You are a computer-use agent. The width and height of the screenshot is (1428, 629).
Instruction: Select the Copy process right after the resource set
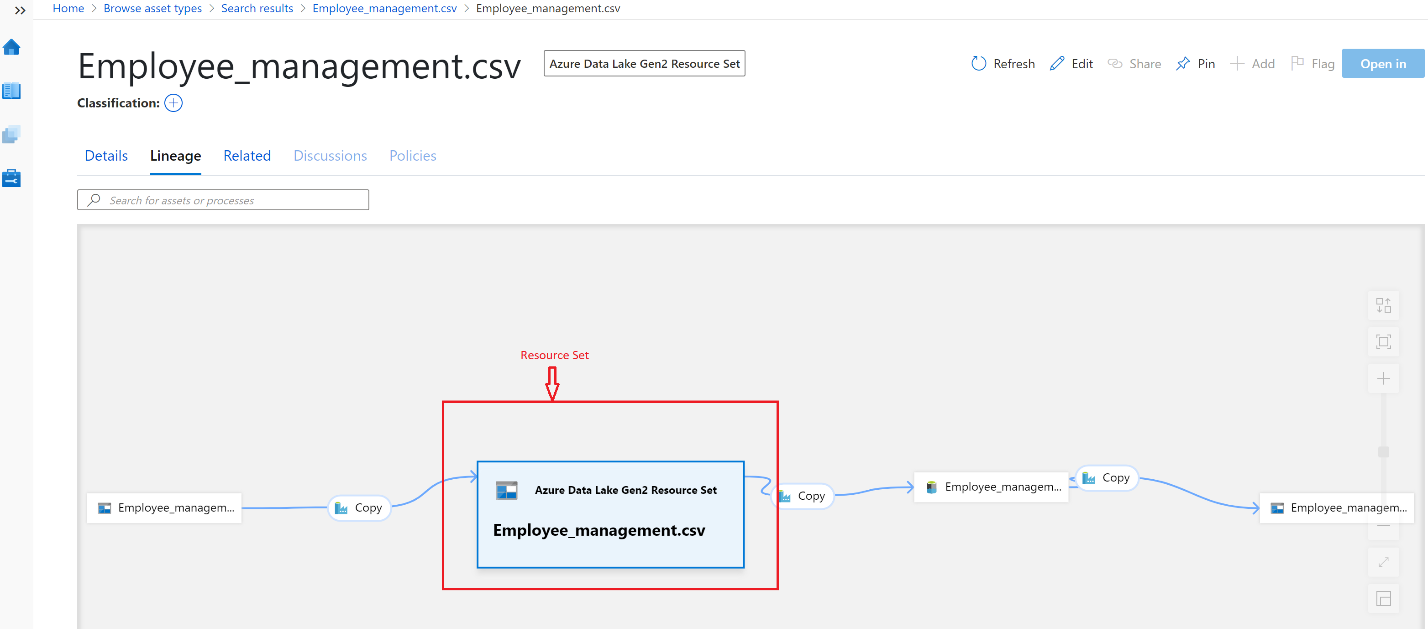tap(804, 496)
